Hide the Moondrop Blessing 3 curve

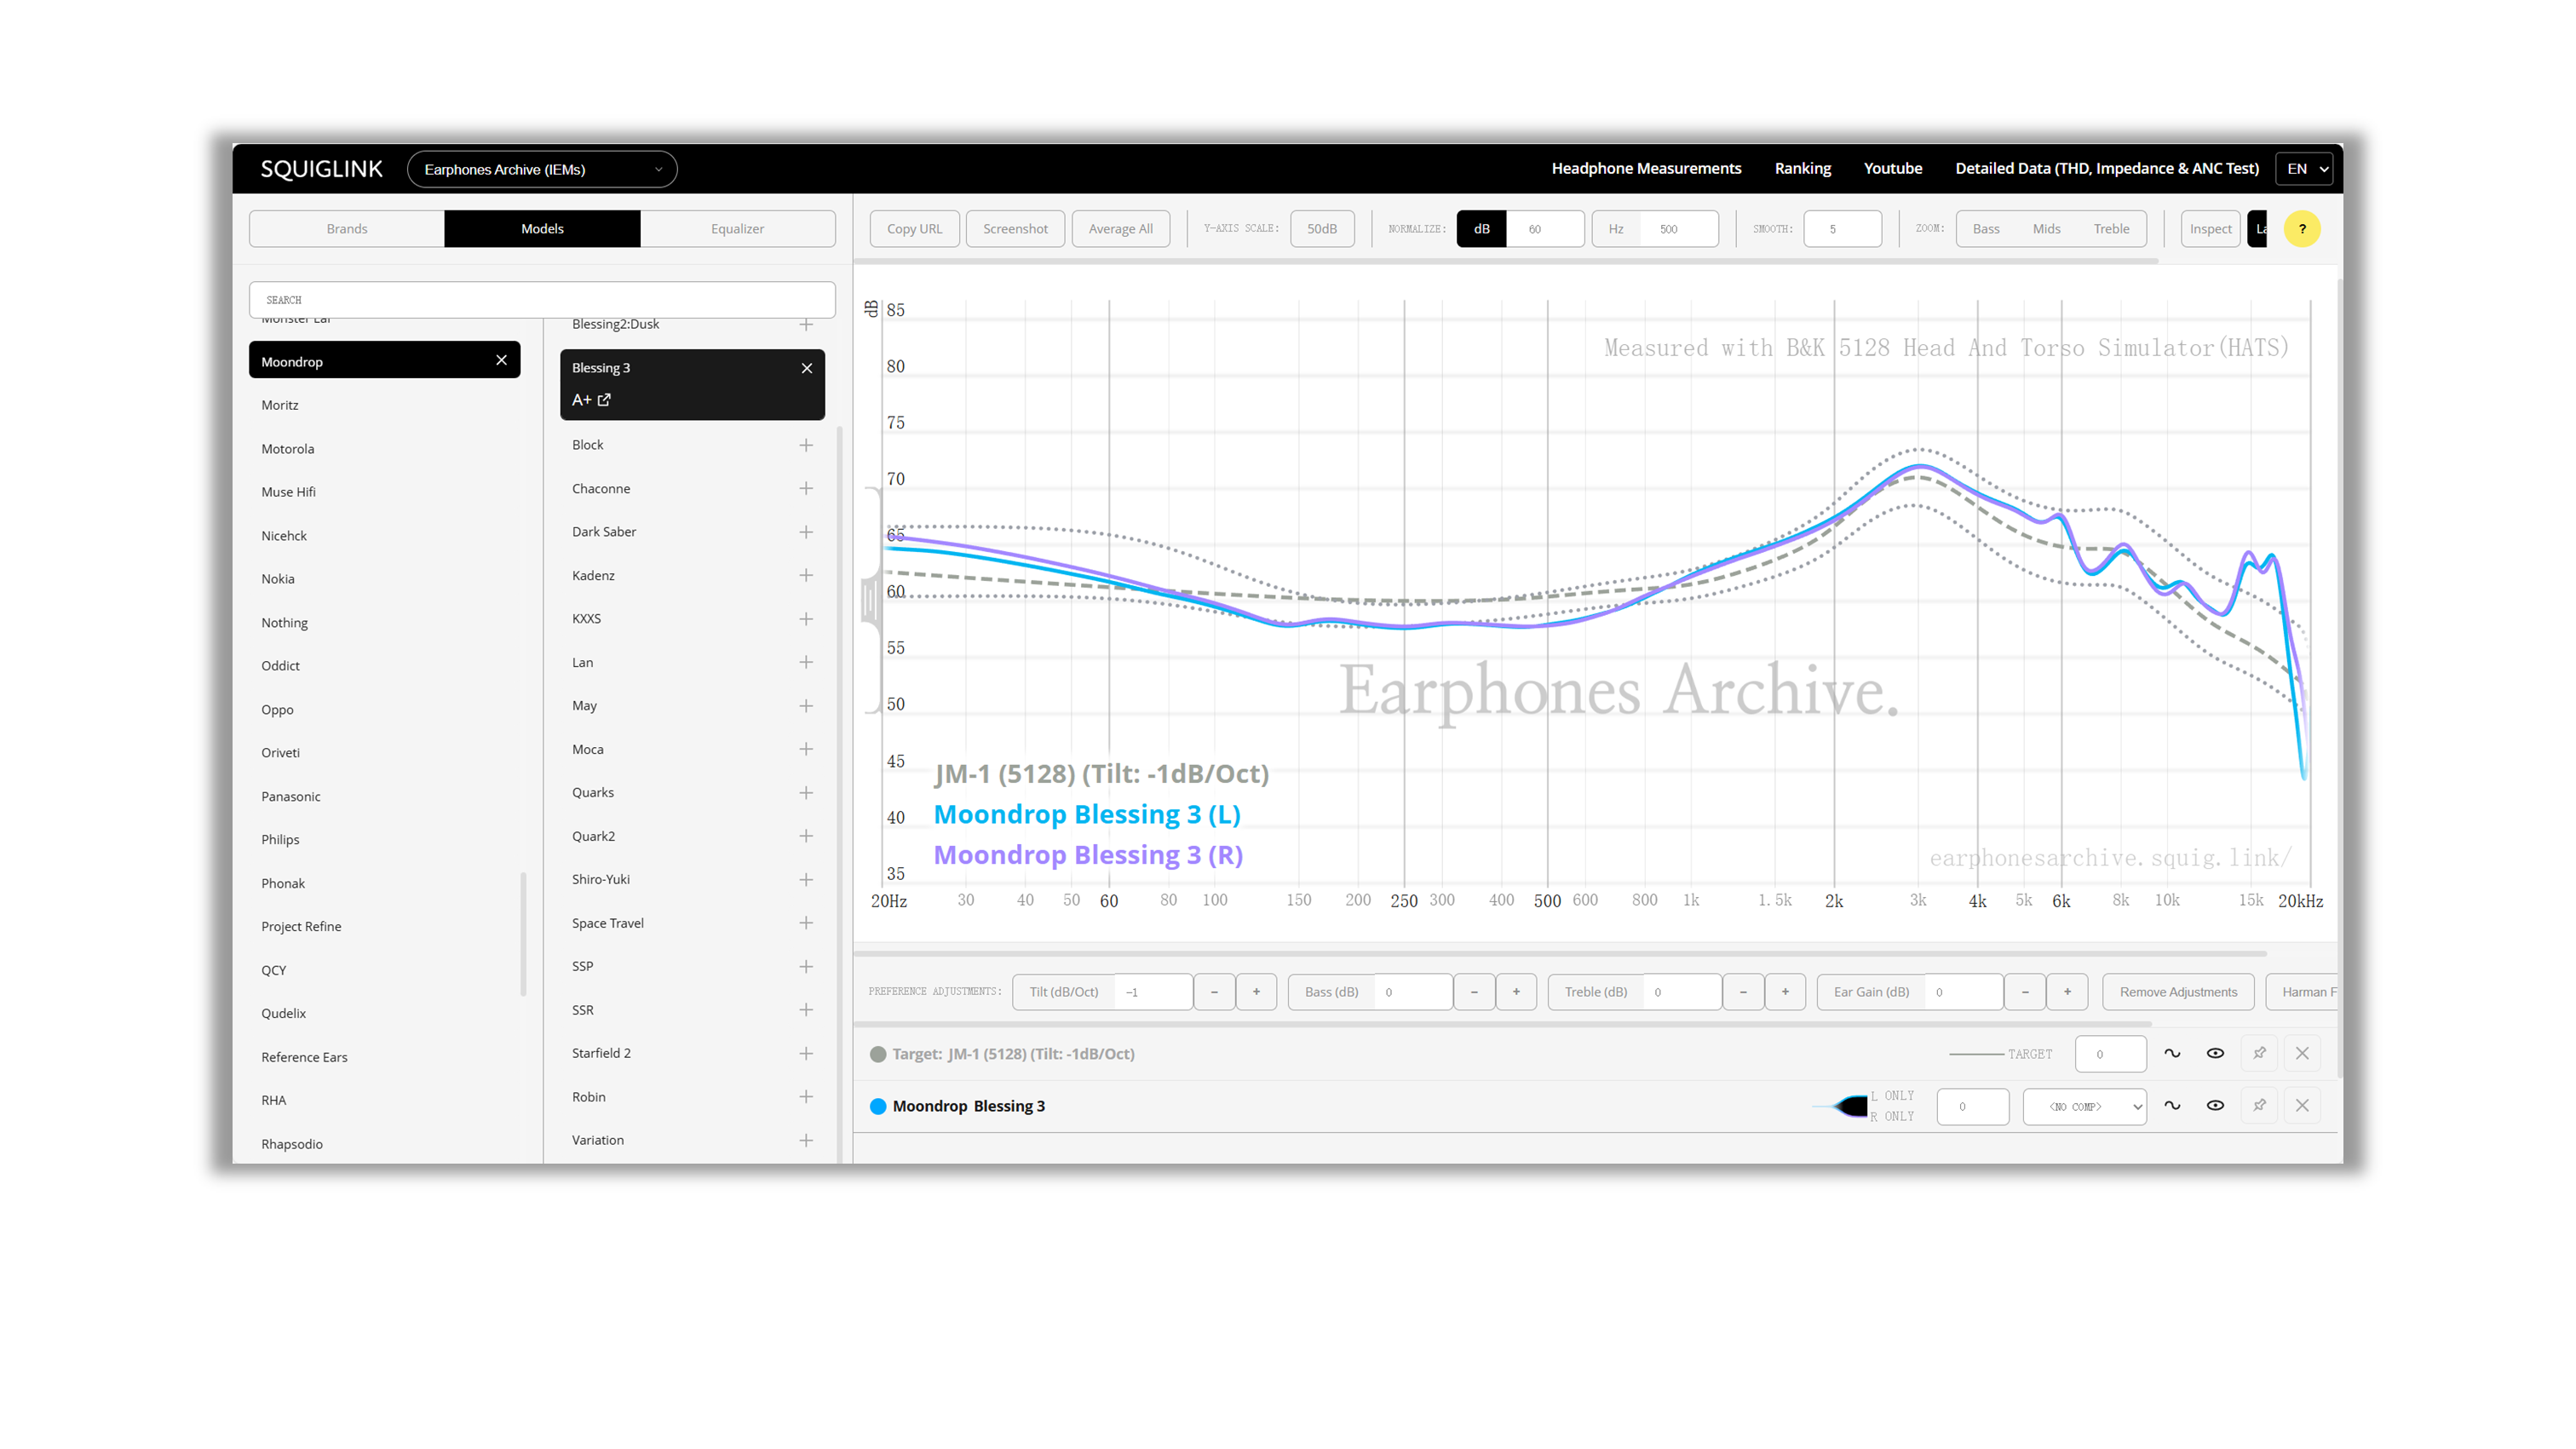(x=2215, y=1105)
